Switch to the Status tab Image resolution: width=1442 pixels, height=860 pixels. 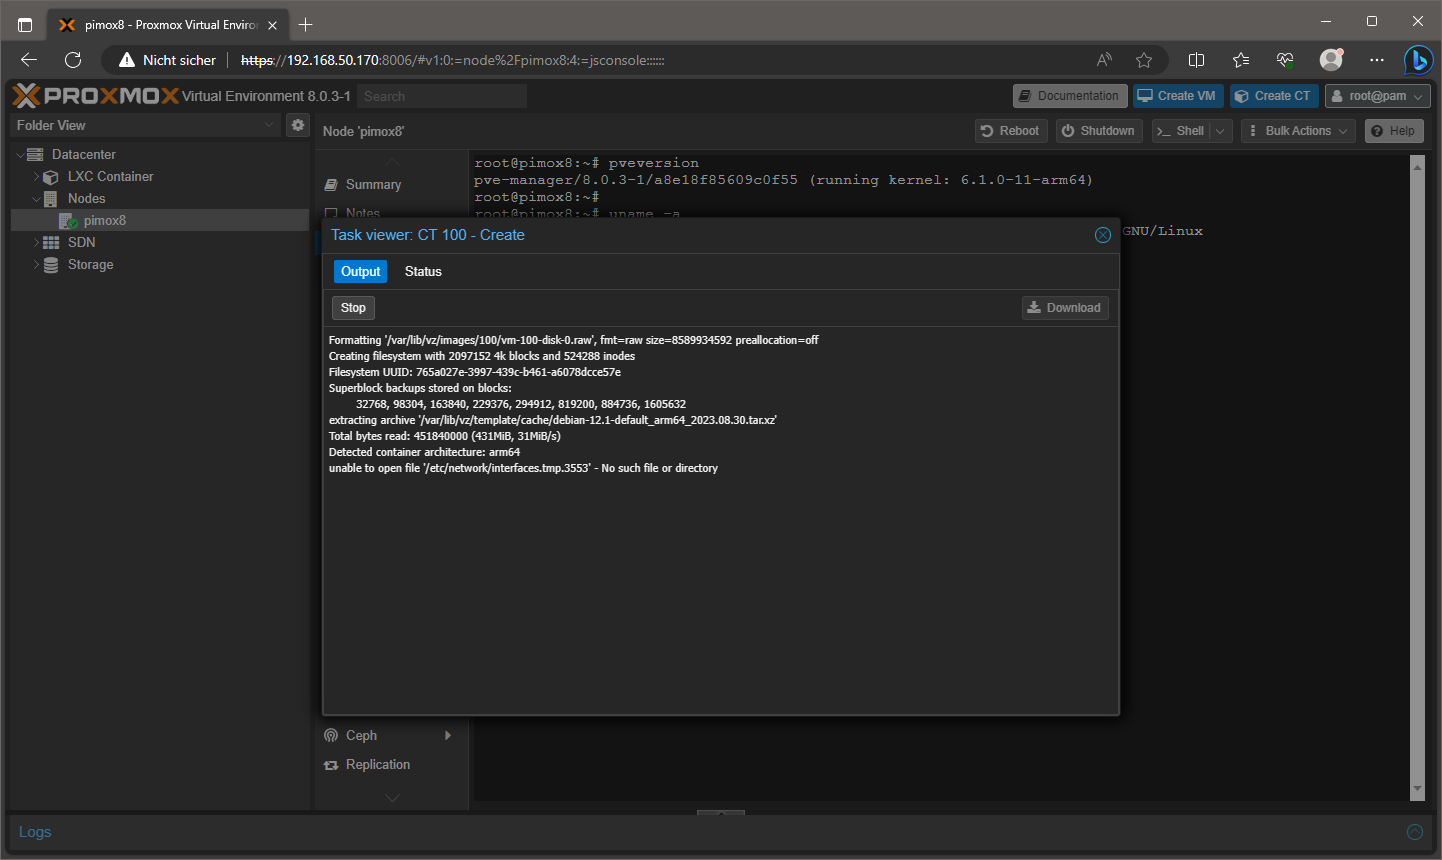(423, 272)
